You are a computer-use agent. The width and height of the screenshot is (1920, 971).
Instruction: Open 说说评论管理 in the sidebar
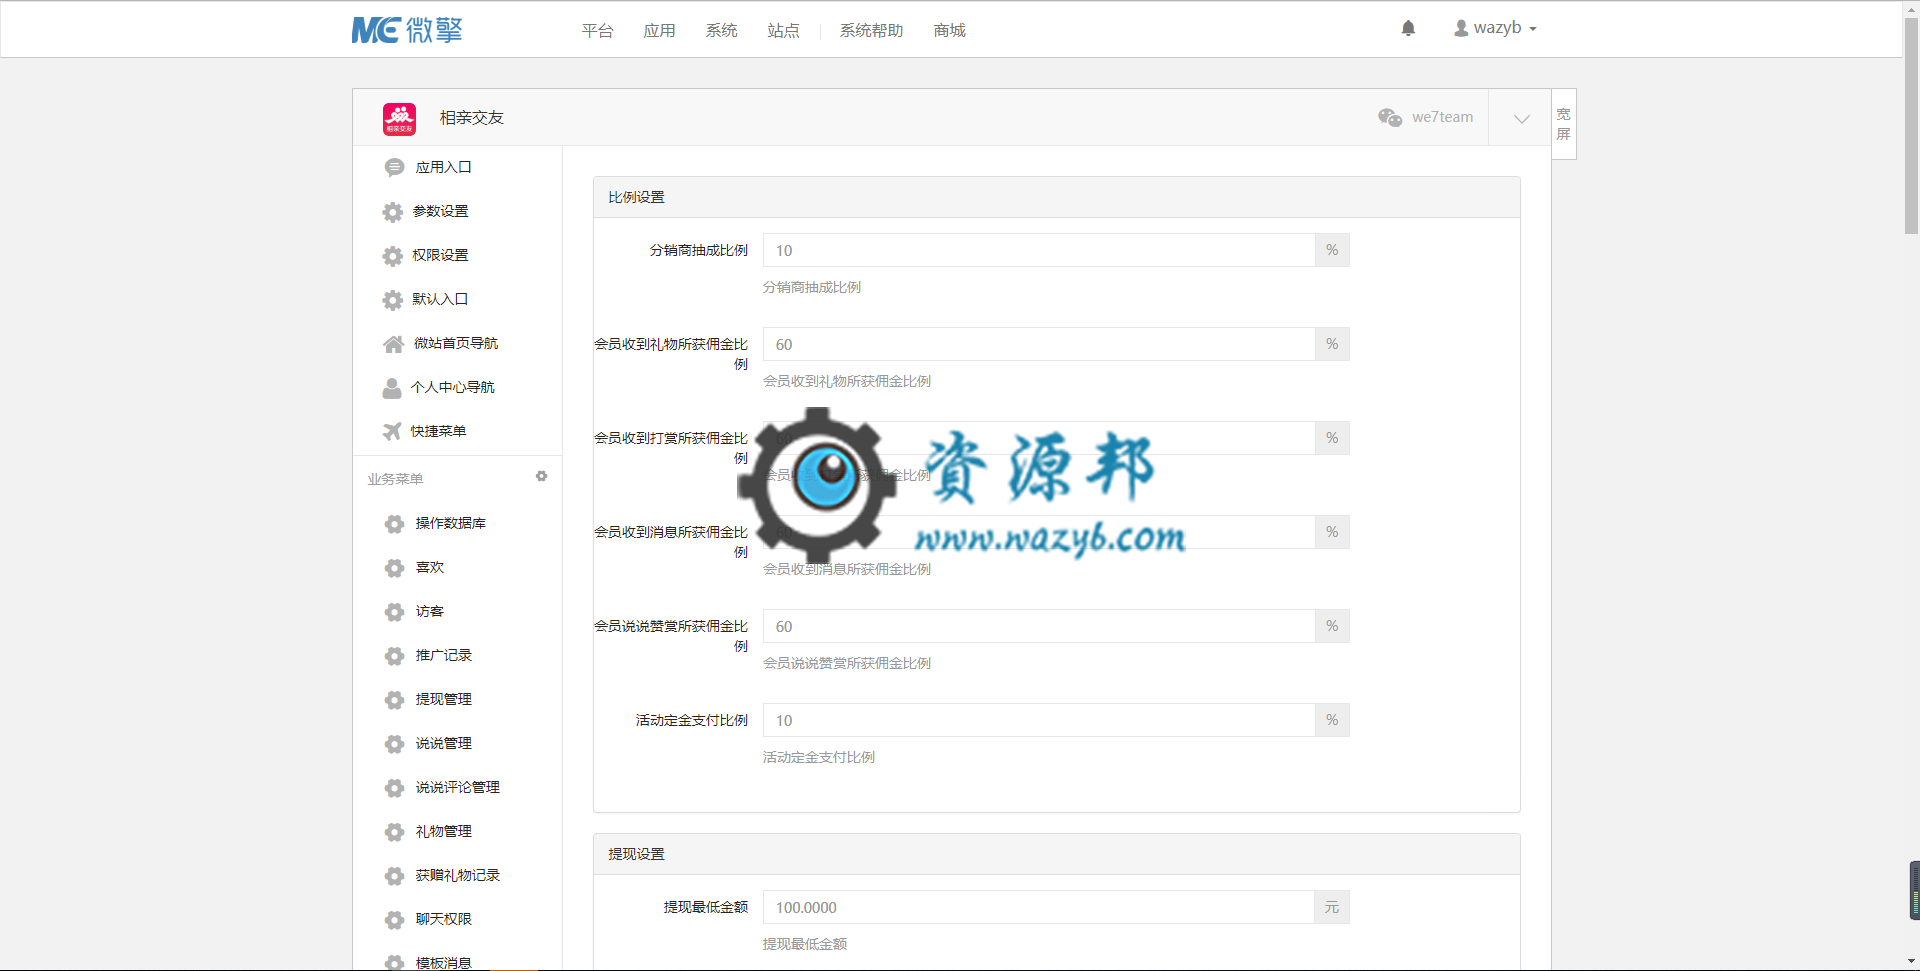457,787
